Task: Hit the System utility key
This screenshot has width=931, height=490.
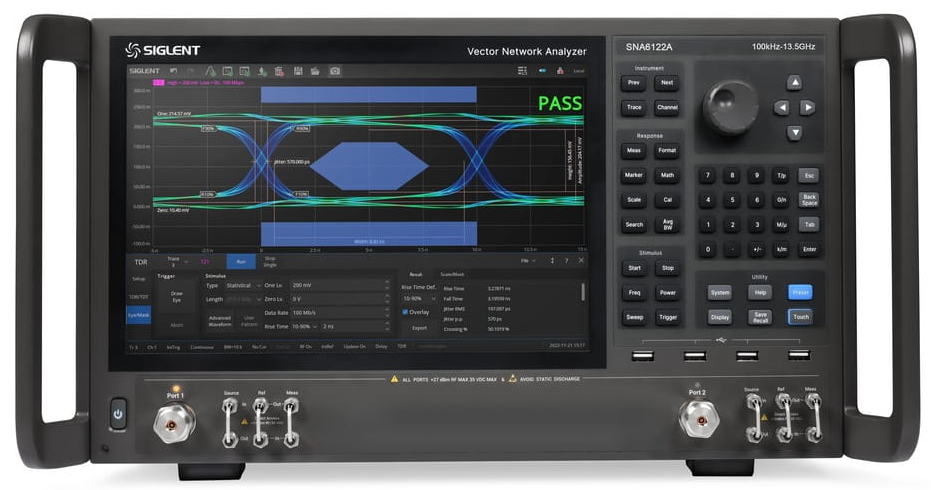Action: point(720,292)
